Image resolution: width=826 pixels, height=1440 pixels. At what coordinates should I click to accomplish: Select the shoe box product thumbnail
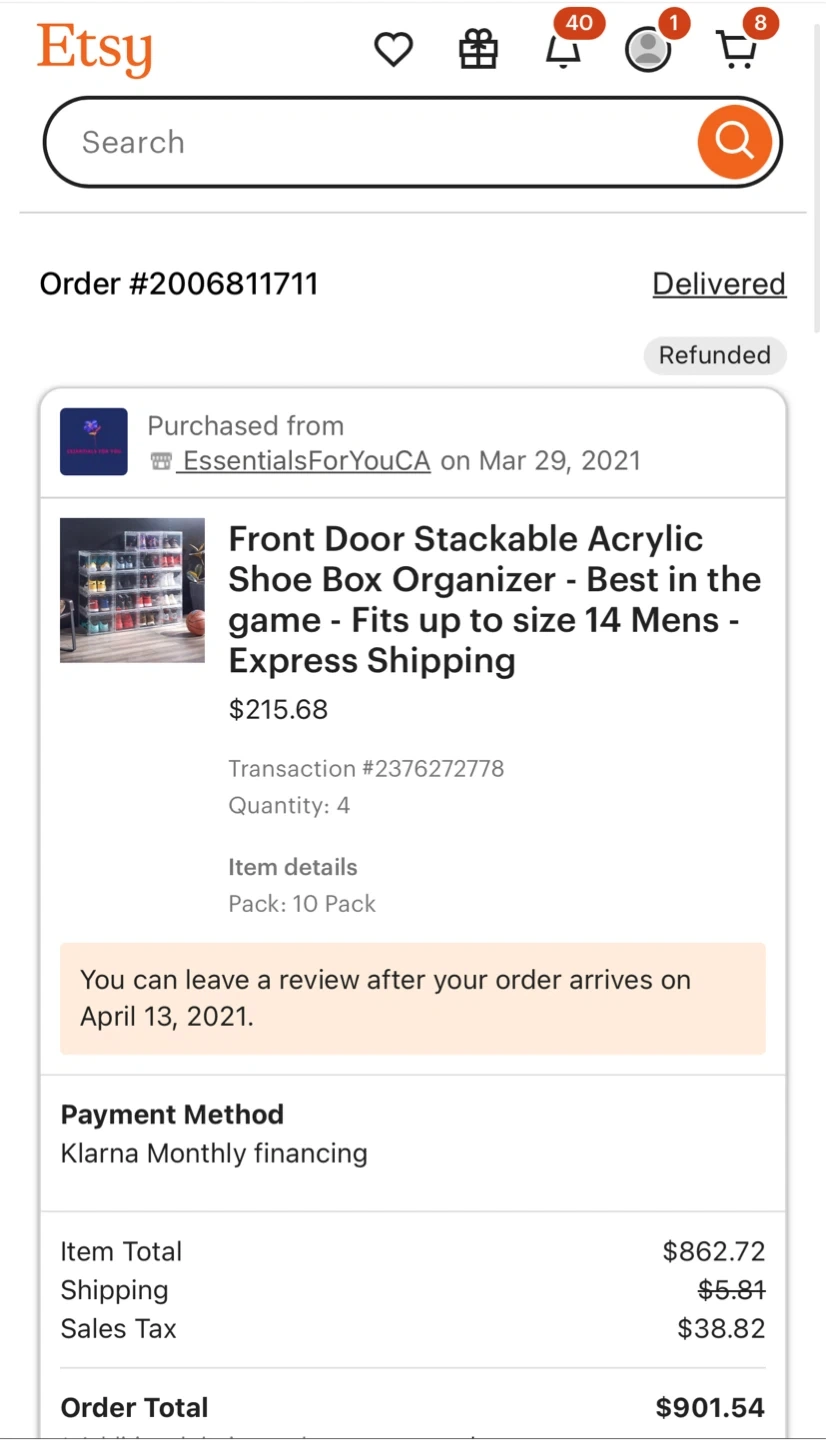tap(132, 590)
